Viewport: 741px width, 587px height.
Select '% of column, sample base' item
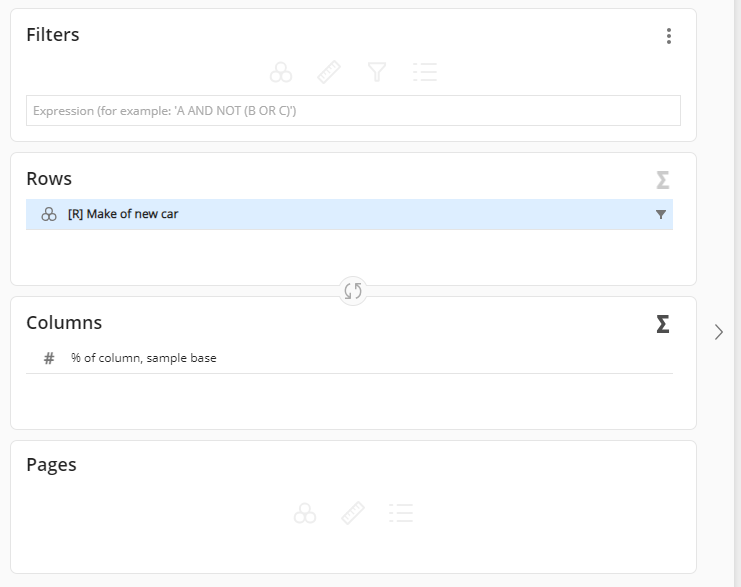tap(143, 358)
